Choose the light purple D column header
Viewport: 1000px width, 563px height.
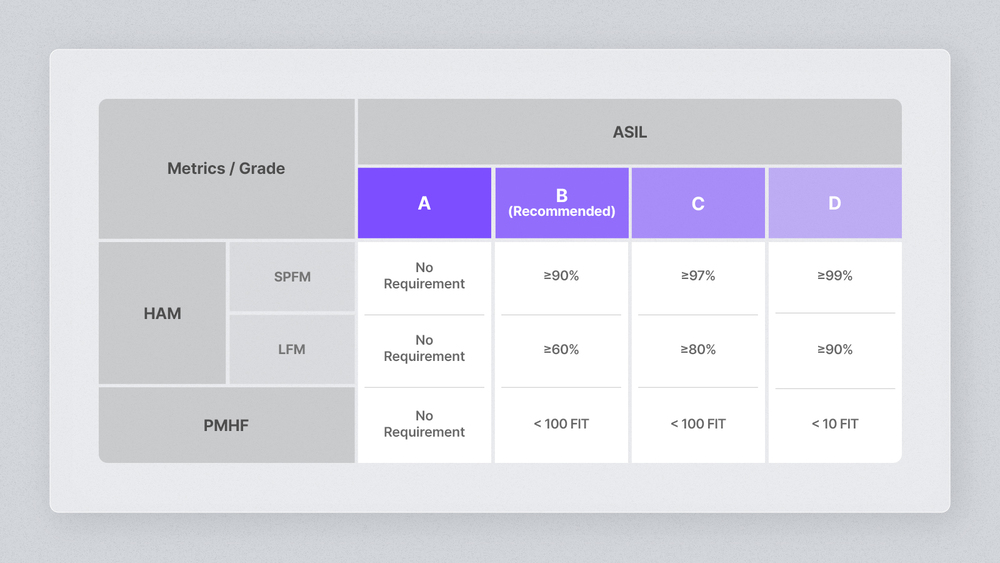tap(834, 203)
